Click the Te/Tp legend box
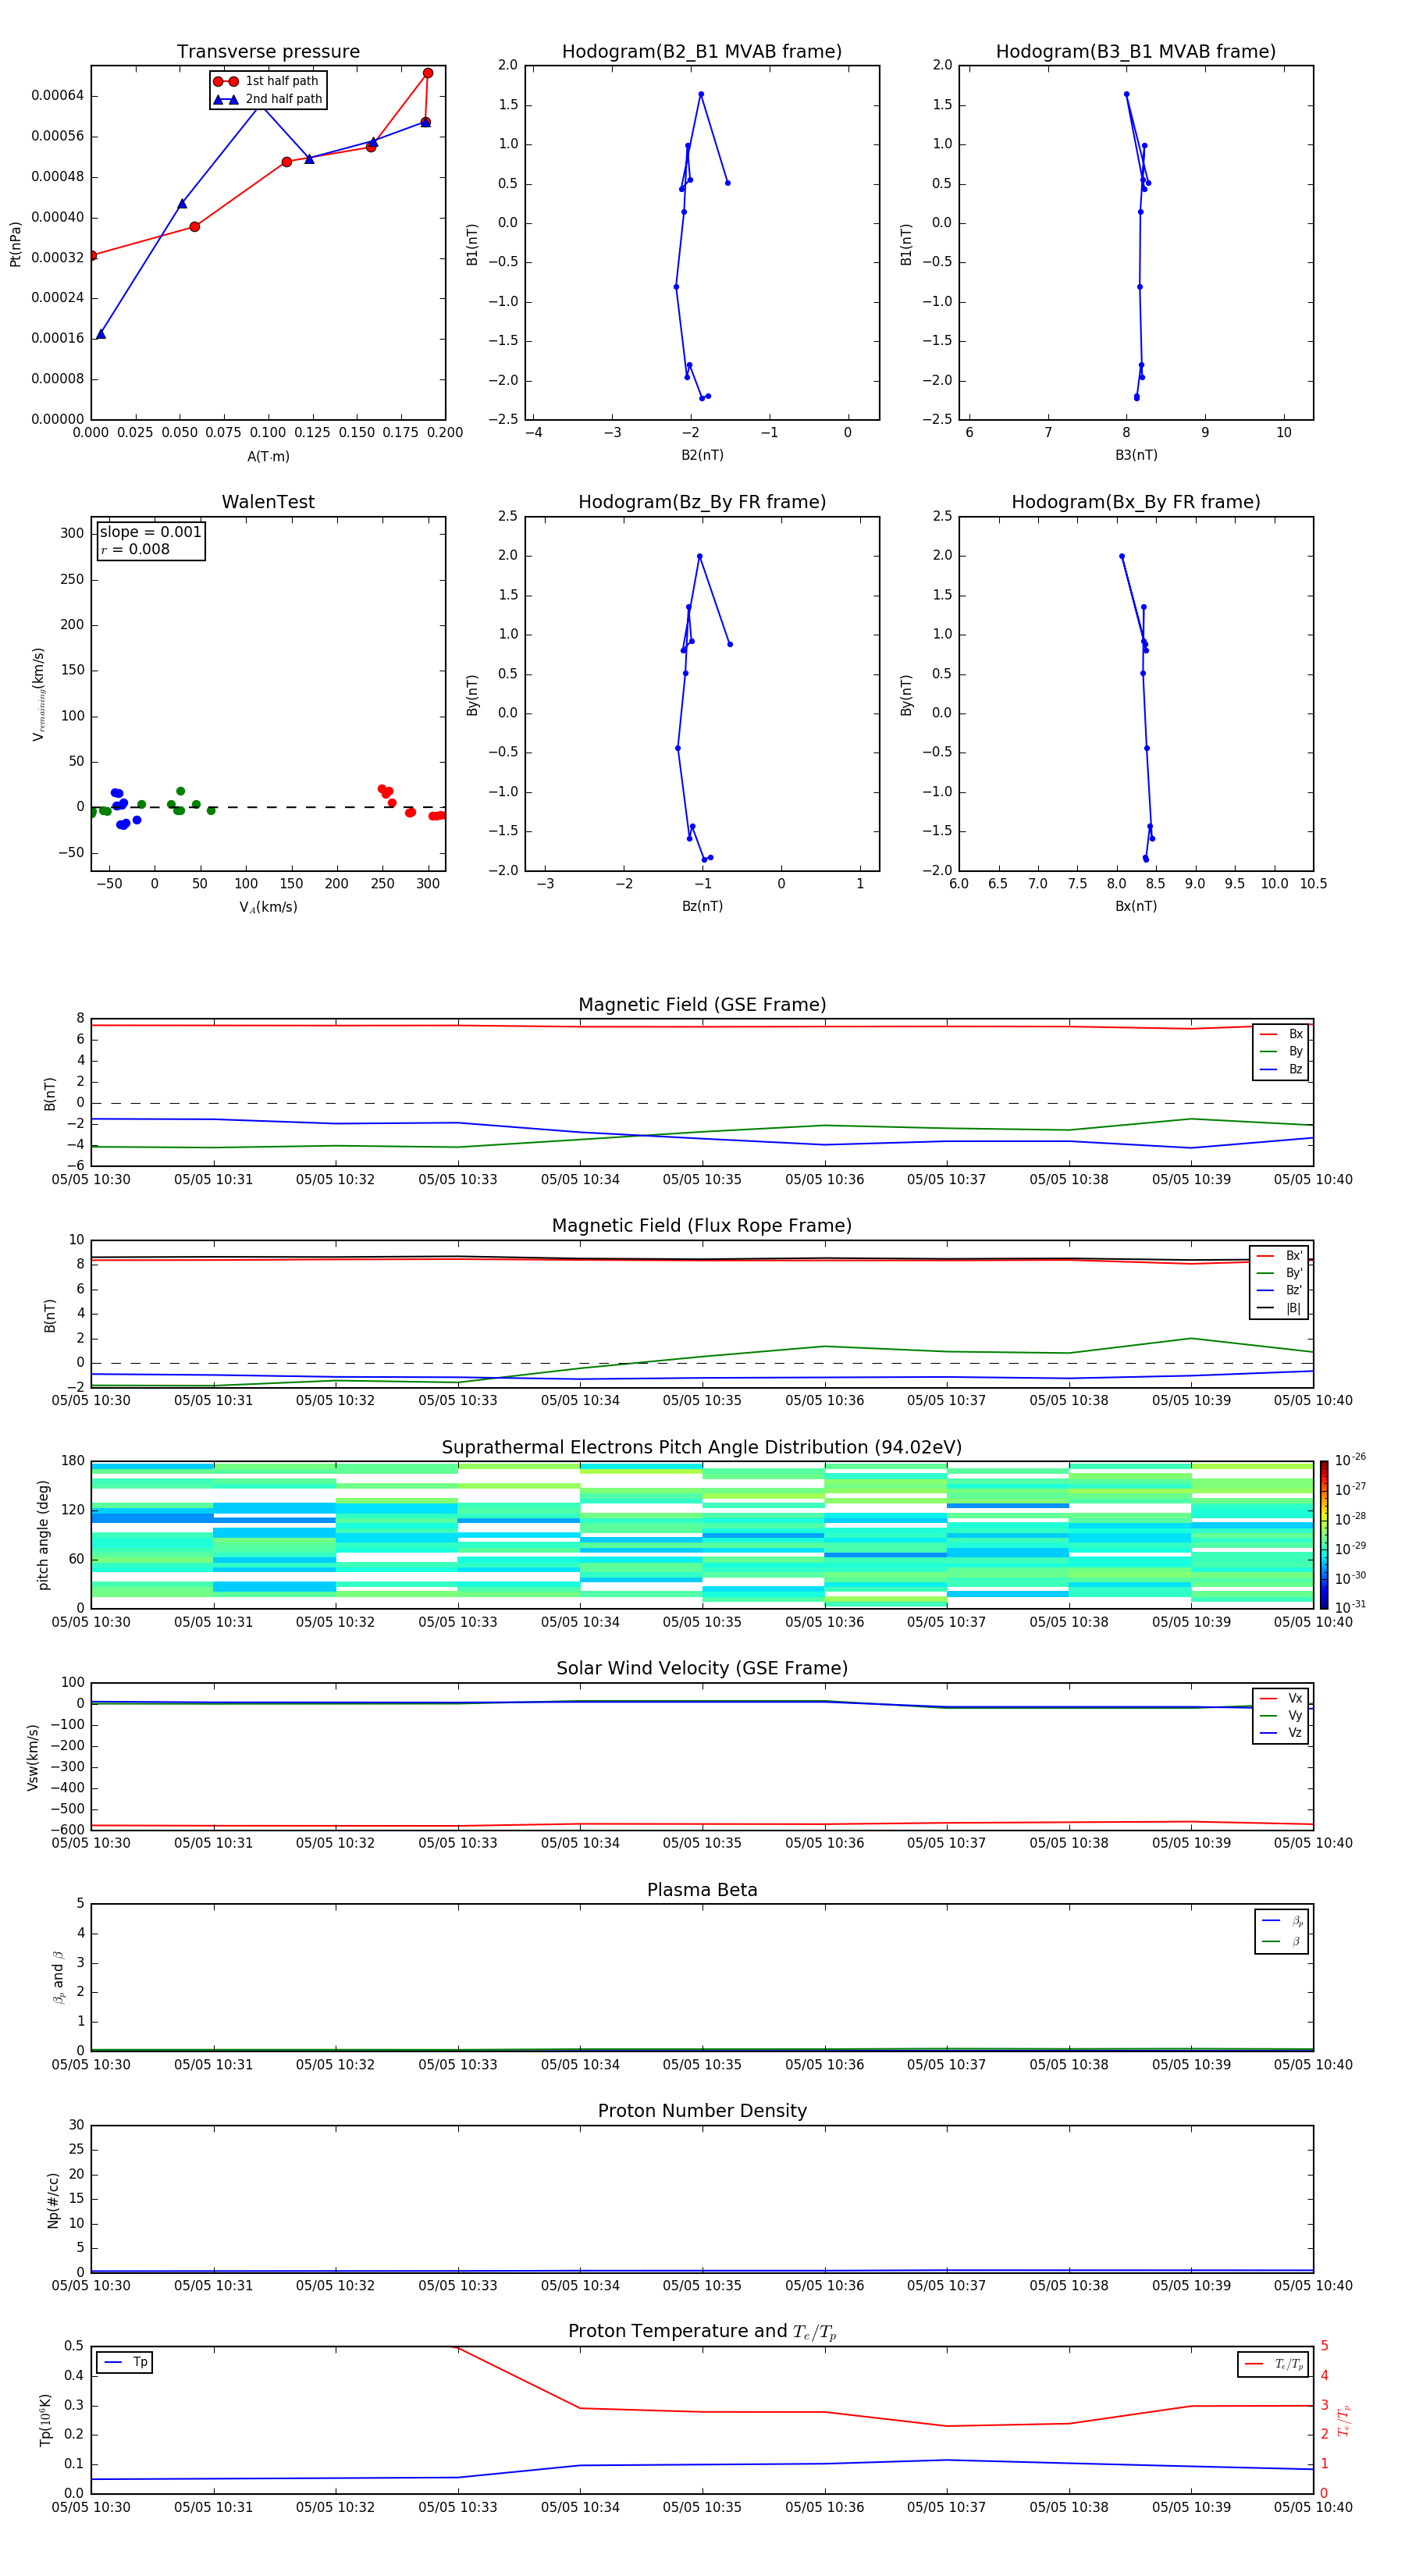 coord(1273,2364)
